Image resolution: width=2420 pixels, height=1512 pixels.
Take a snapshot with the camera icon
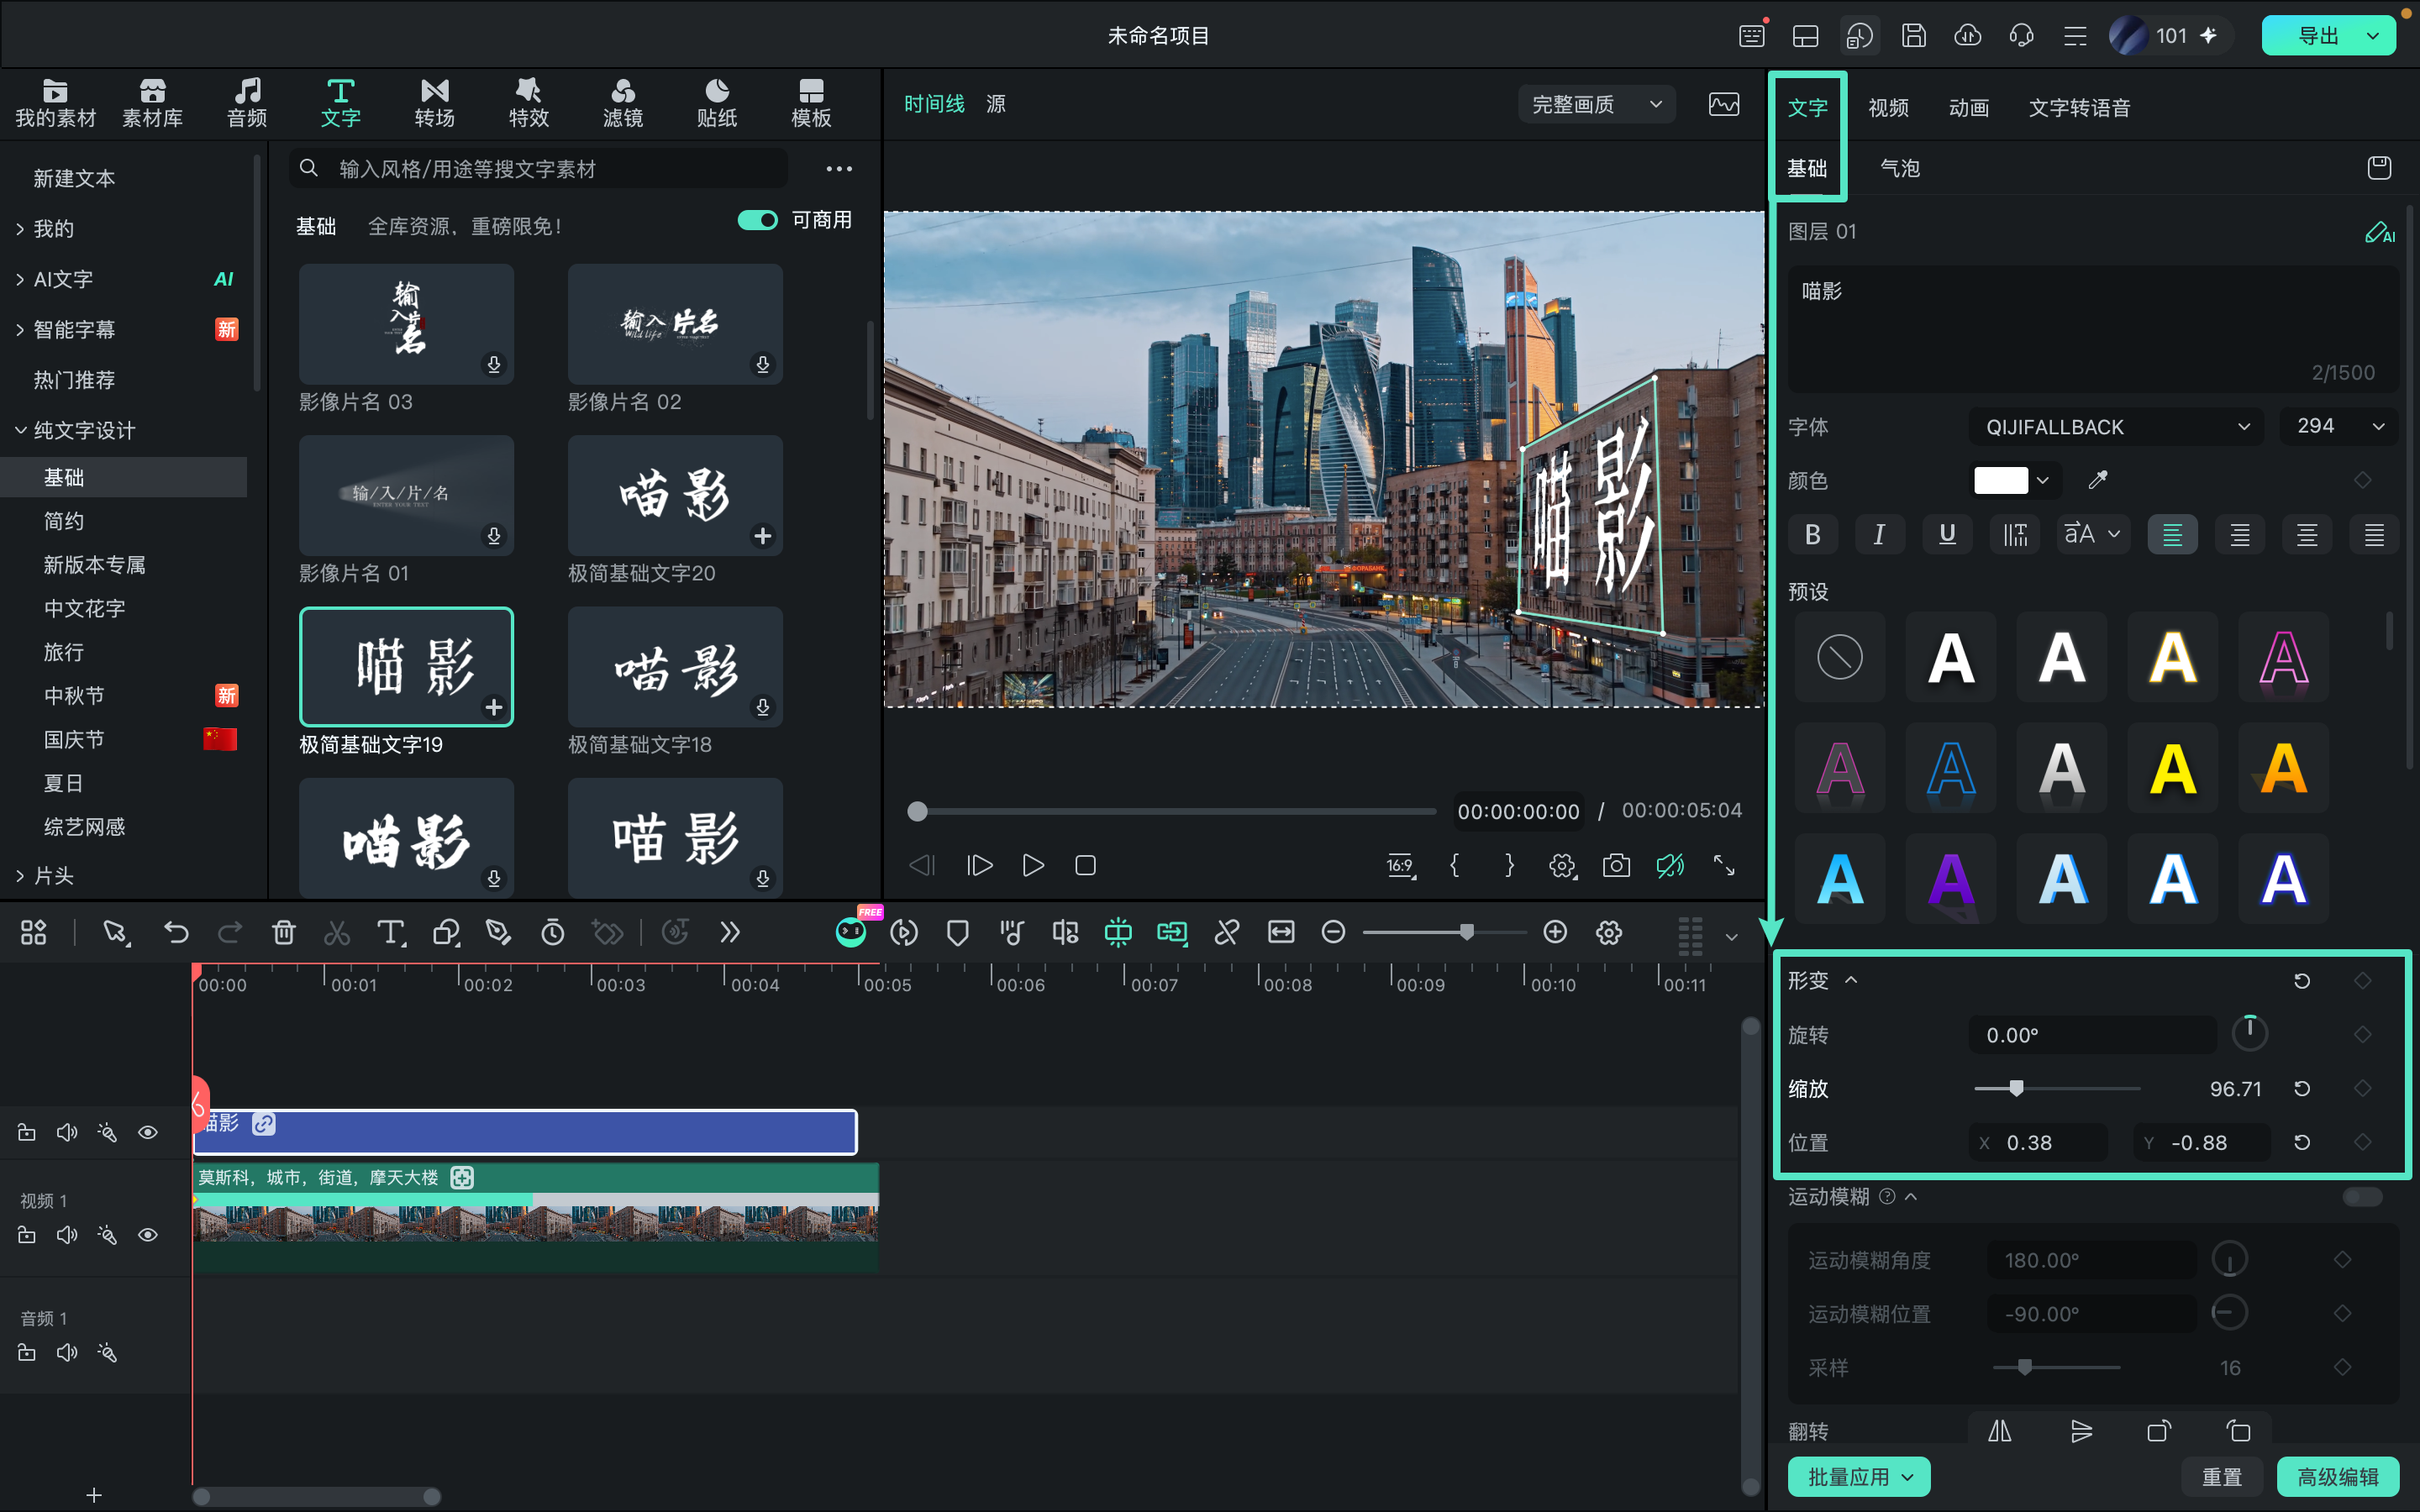[1616, 865]
